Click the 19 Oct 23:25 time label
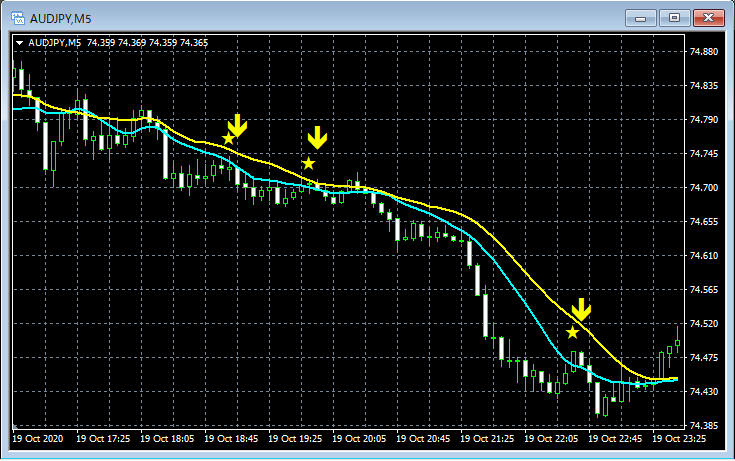 (679, 439)
